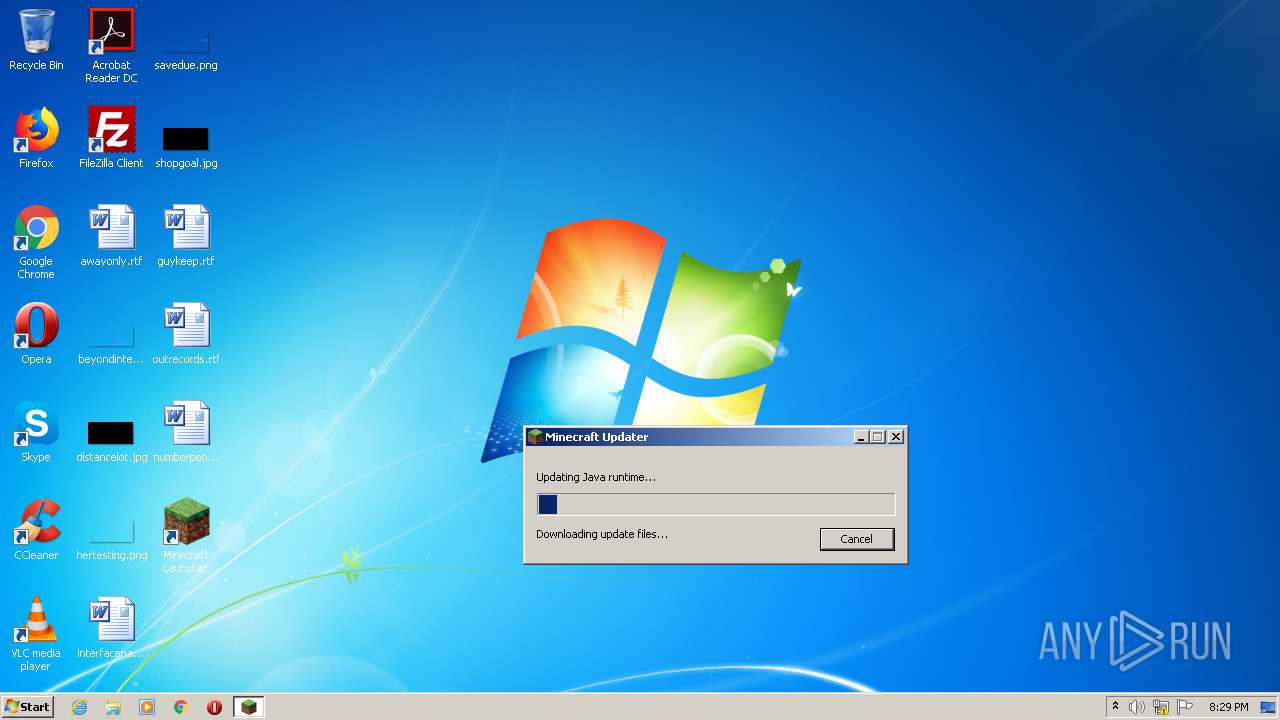Click the Minecraft Updater title text

pos(597,437)
